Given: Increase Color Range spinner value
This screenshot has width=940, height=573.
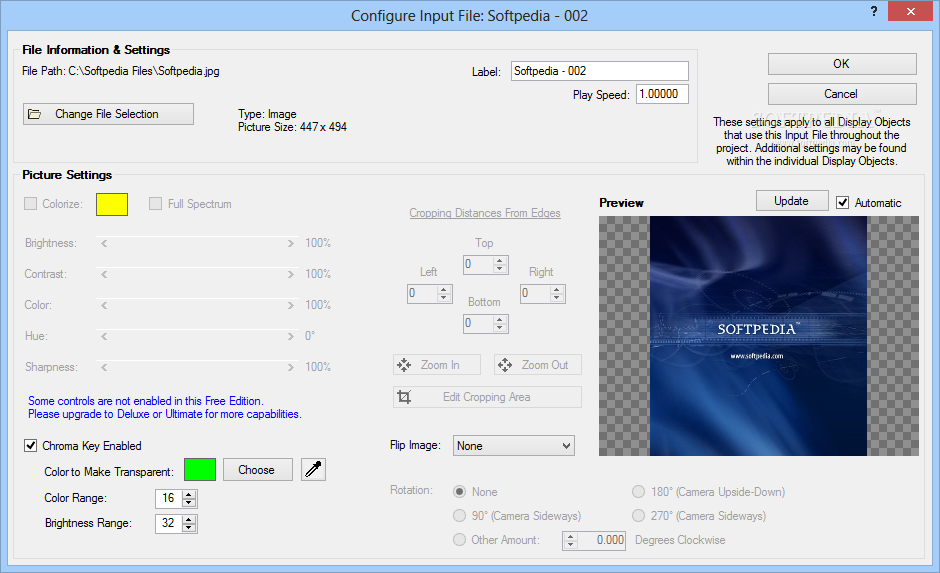Looking at the screenshot, I should coord(189,494).
